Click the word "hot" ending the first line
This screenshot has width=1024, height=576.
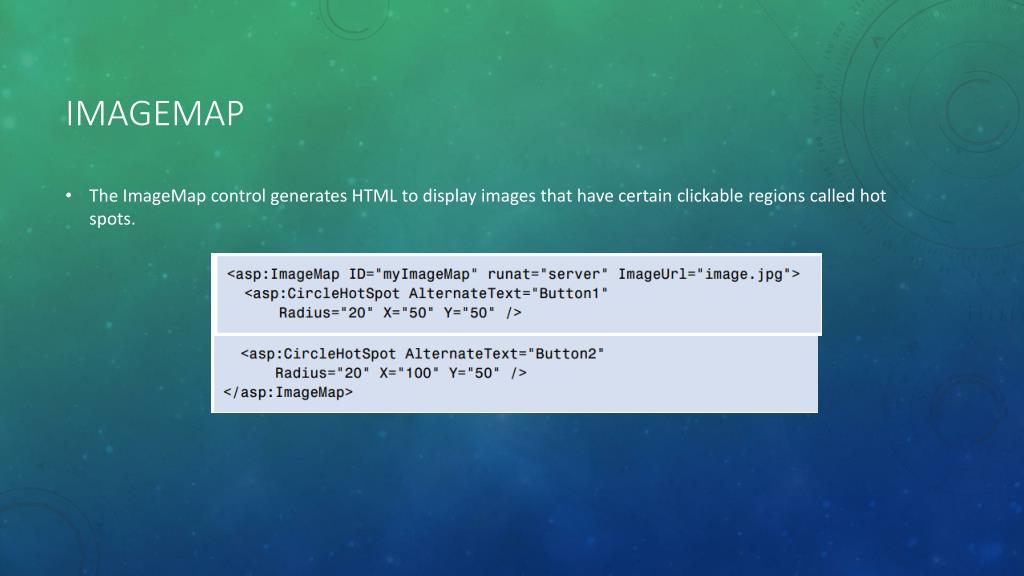point(872,196)
